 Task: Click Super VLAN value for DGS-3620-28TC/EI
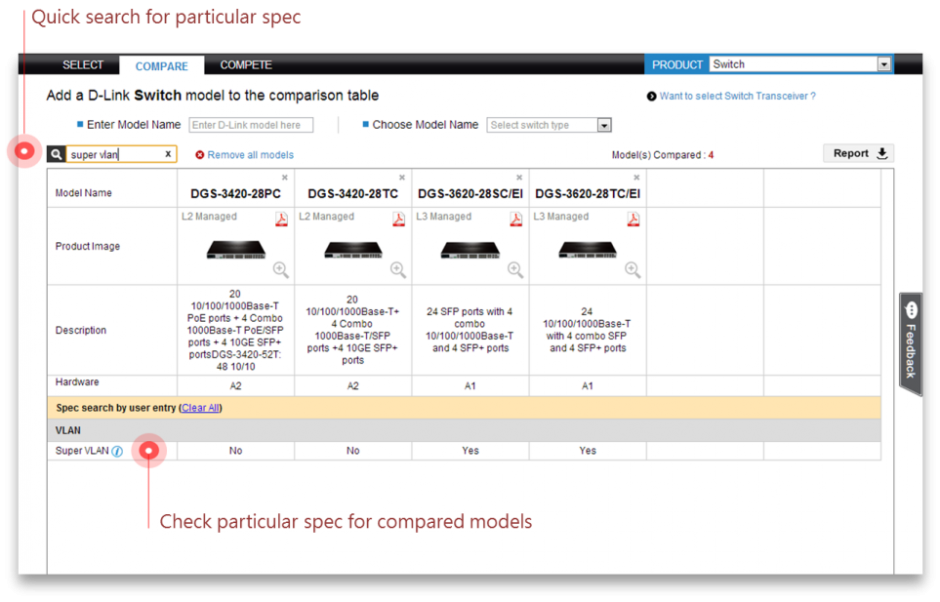[588, 451]
